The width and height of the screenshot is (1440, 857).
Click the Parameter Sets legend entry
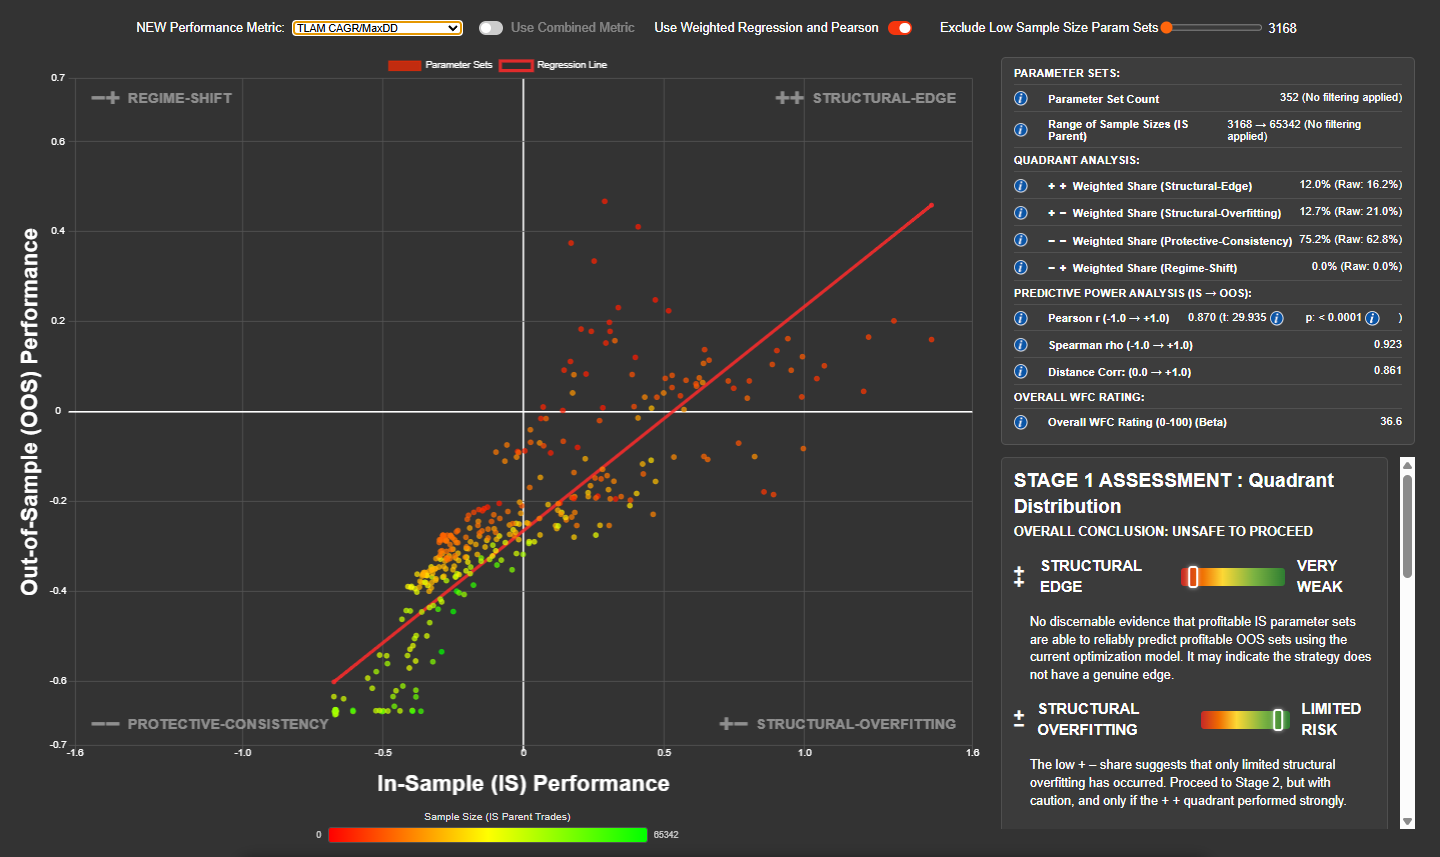click(441, 65)
